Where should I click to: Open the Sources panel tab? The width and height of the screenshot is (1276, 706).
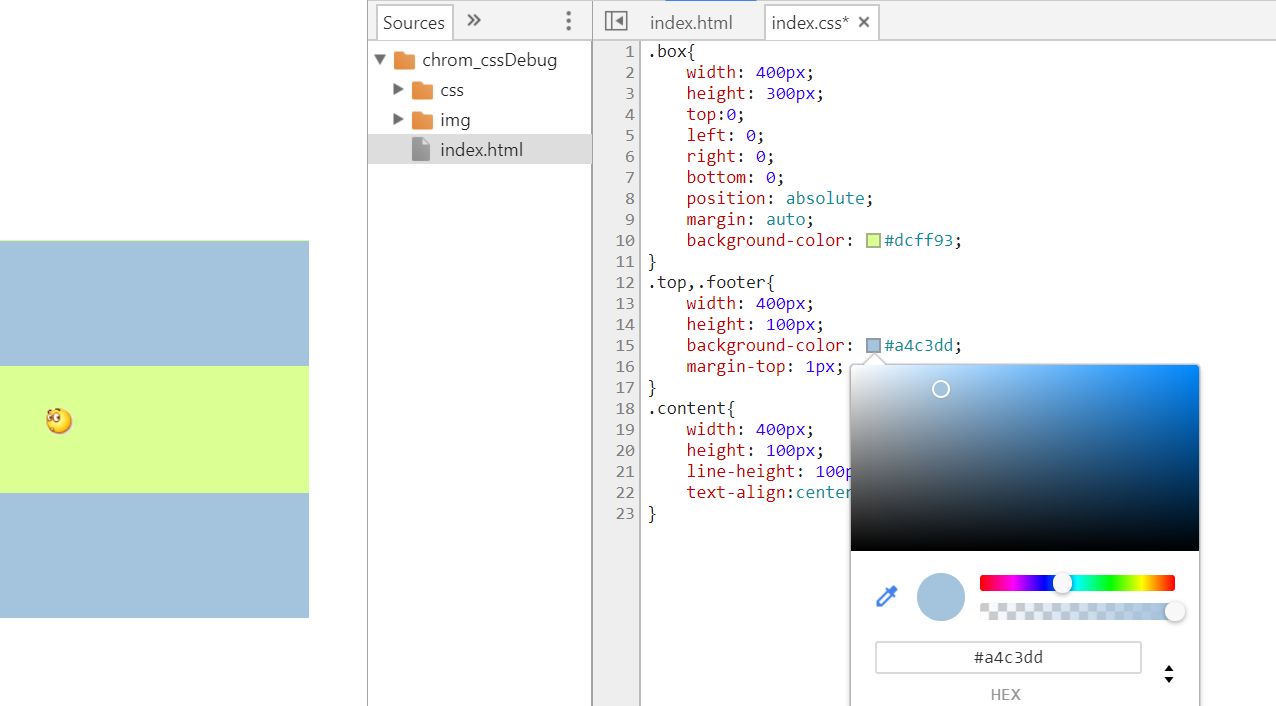click(x=414, y=22)
